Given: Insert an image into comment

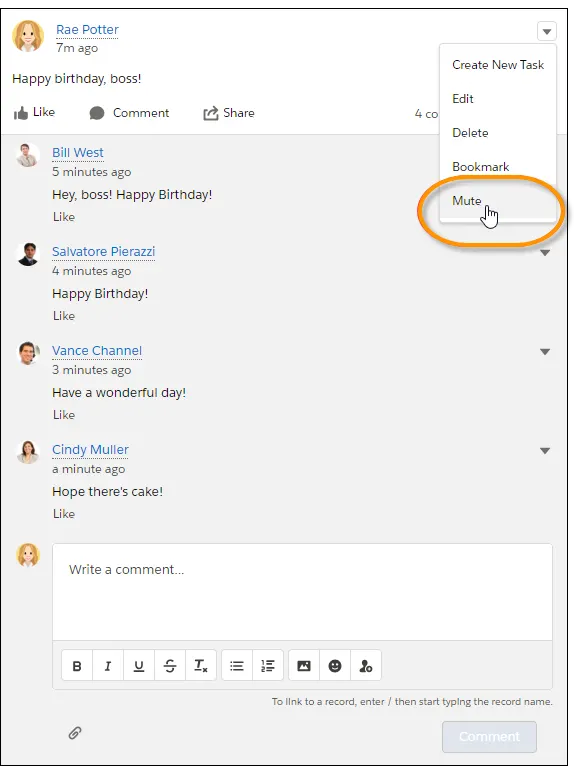Looking at the screenshot, I should point(304,665).
